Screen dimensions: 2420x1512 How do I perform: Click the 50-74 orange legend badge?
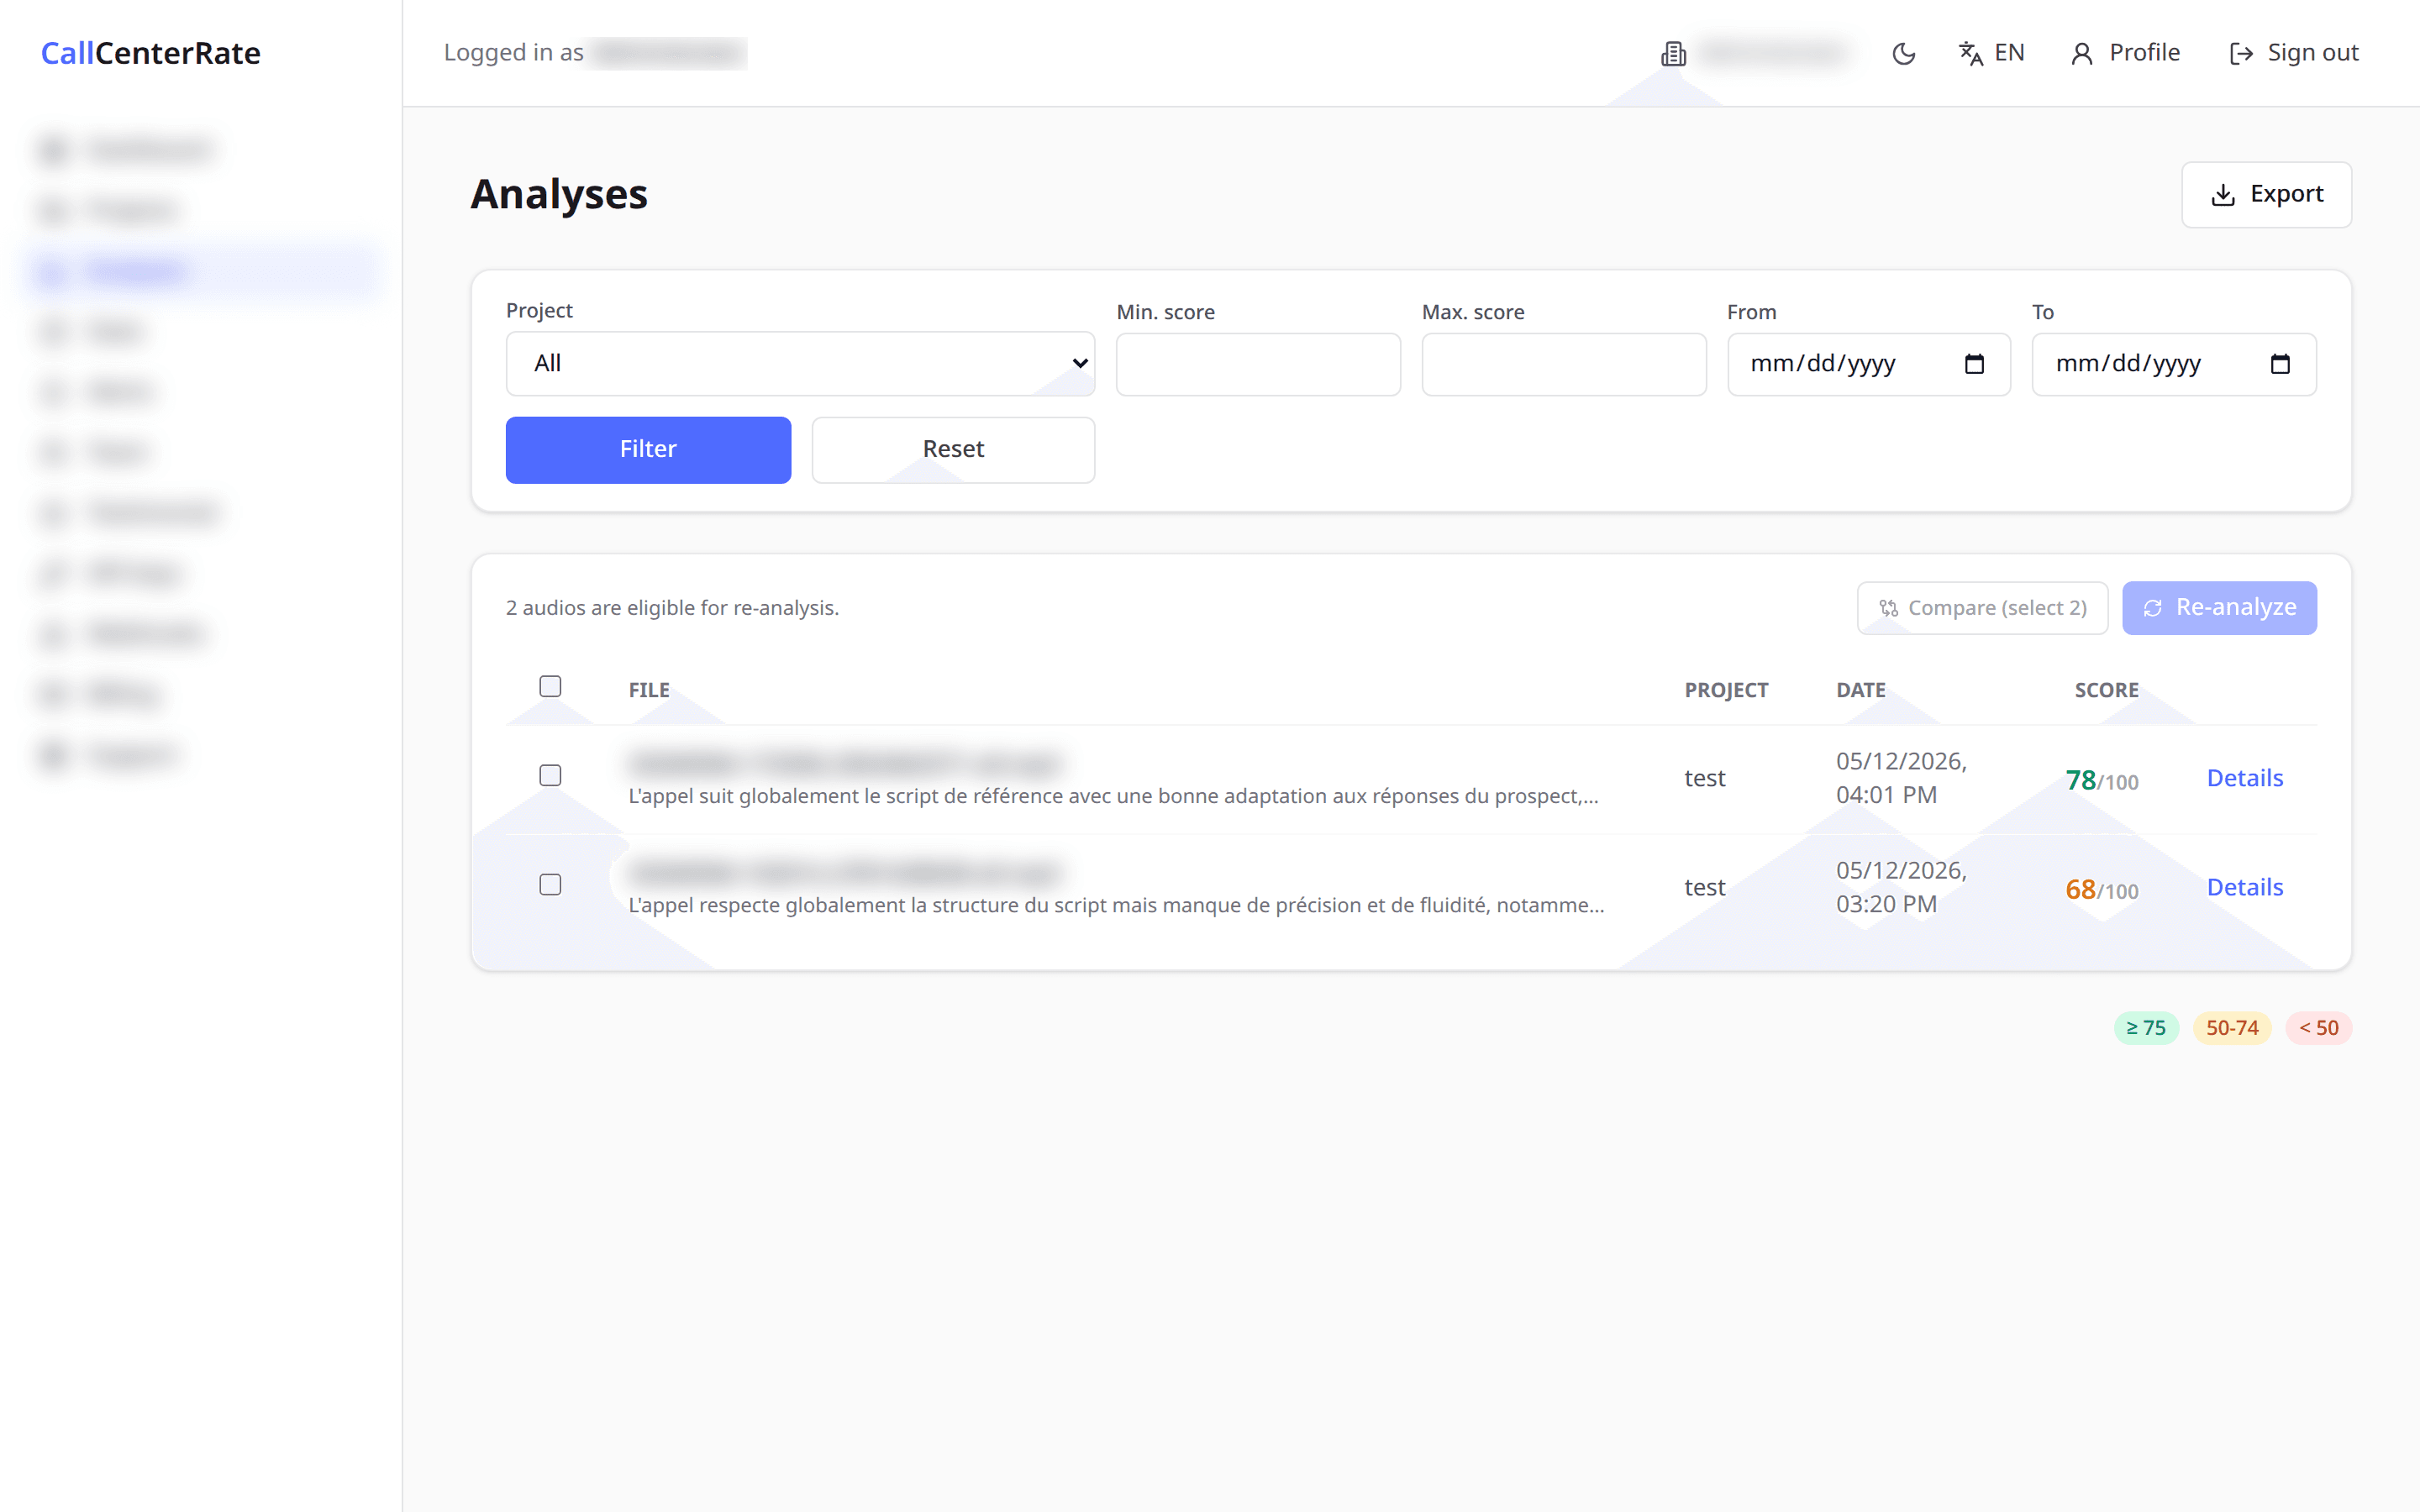2232,1028
